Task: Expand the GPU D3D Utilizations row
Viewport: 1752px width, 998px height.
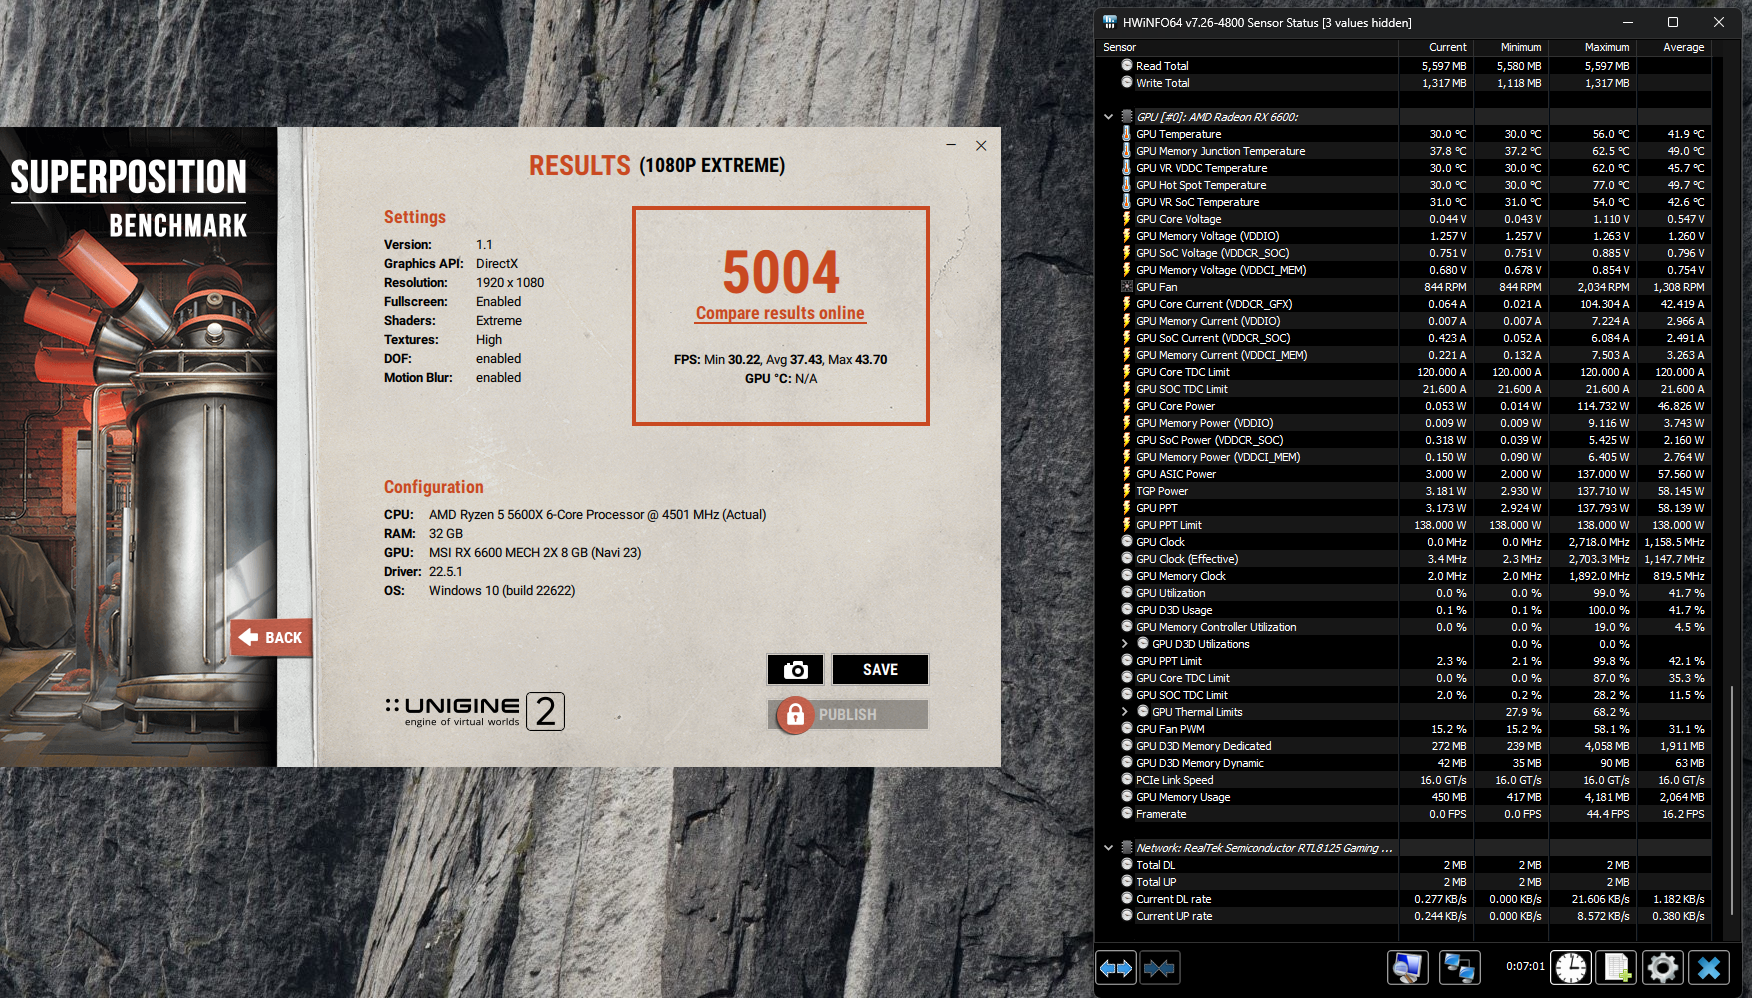Action: (x=1124, y=644)
